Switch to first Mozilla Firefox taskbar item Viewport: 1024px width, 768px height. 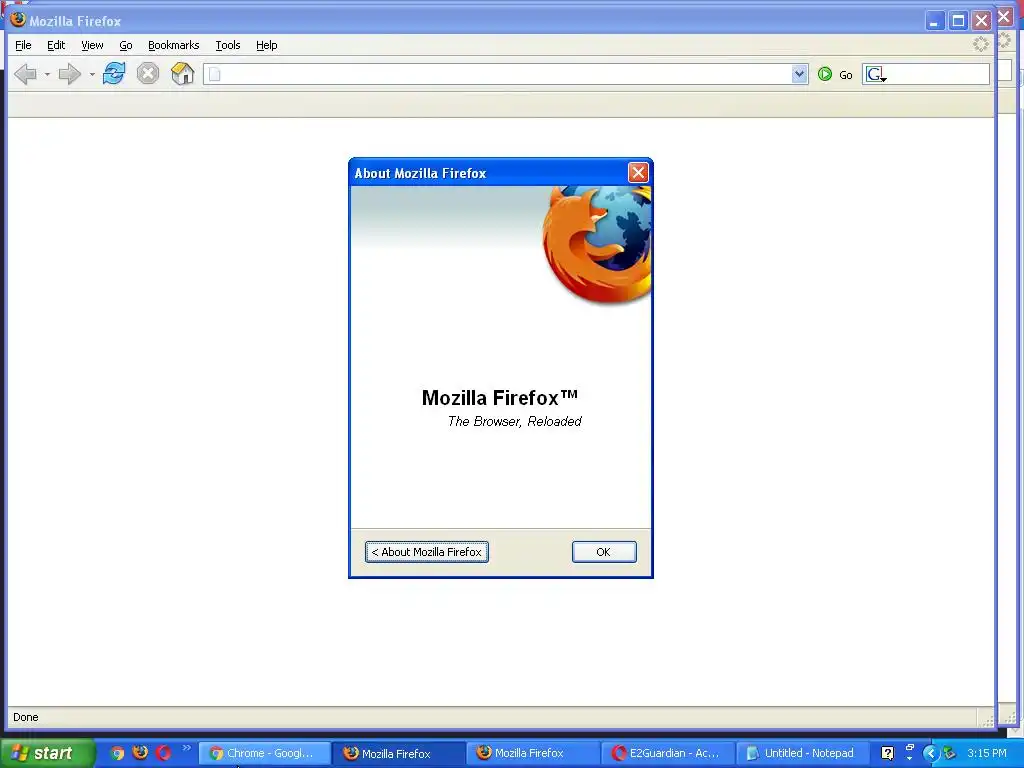pos(398,754)
